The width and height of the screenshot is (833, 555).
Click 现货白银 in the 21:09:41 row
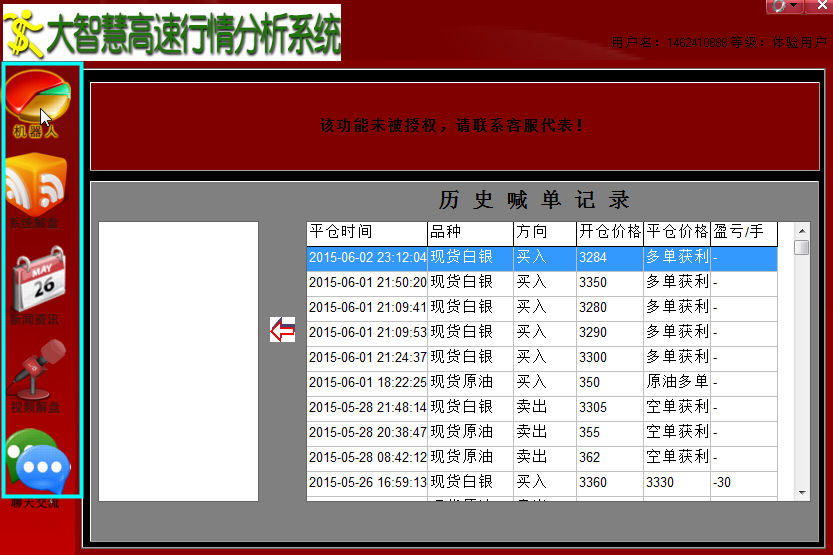[x=470, y=308]
